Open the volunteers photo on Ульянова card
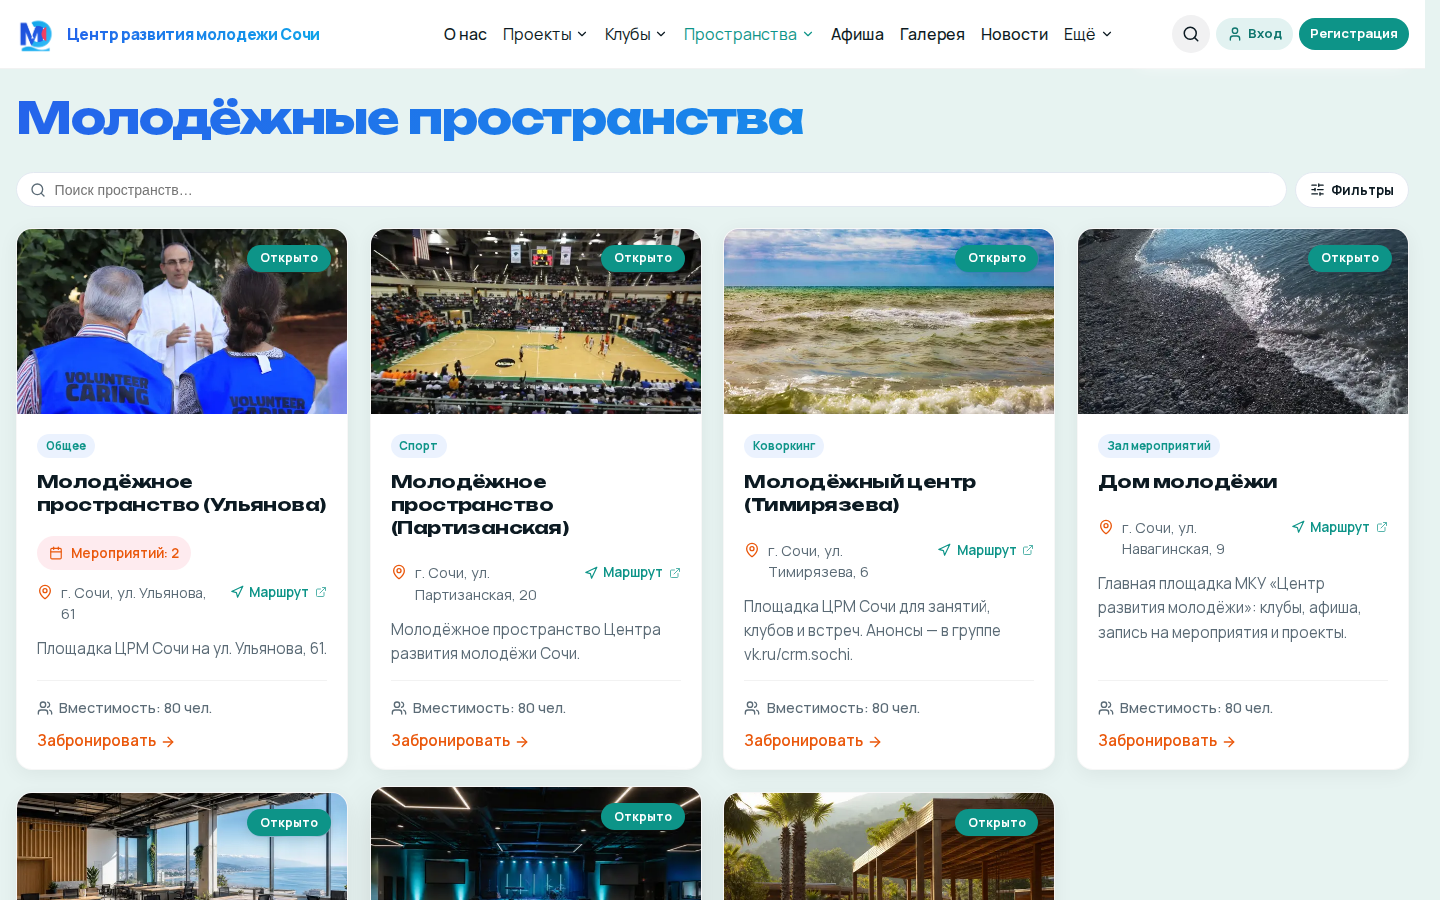The image size is (1440, 900). (x=182, y=322)
